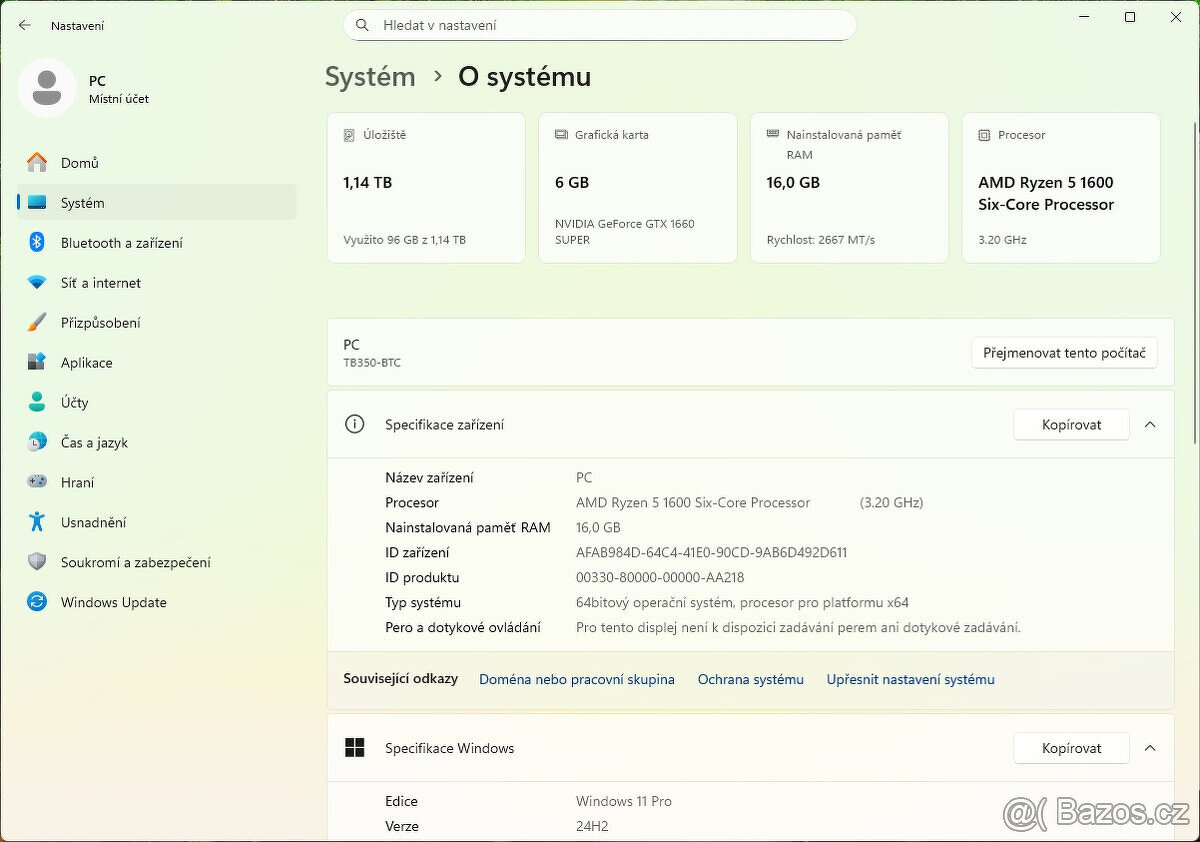This screenshot has height=842, width=1200.
Task: Collapse the Specifikace zařízení section
Action: pos(1150,424)
